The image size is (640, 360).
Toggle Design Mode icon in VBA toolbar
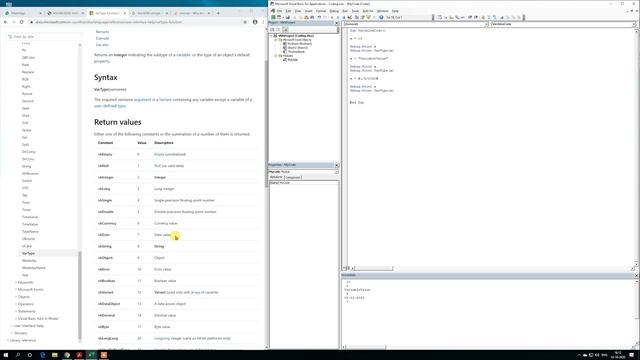point(349,18)
